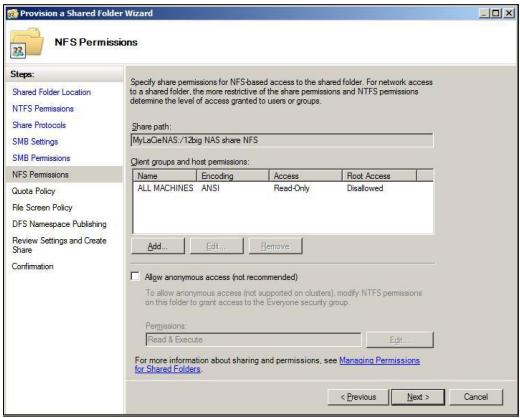Click Edit... button next to Permissions field
Image resolution: width=520 pixels, height=418 pixels.
click(400, 340)
